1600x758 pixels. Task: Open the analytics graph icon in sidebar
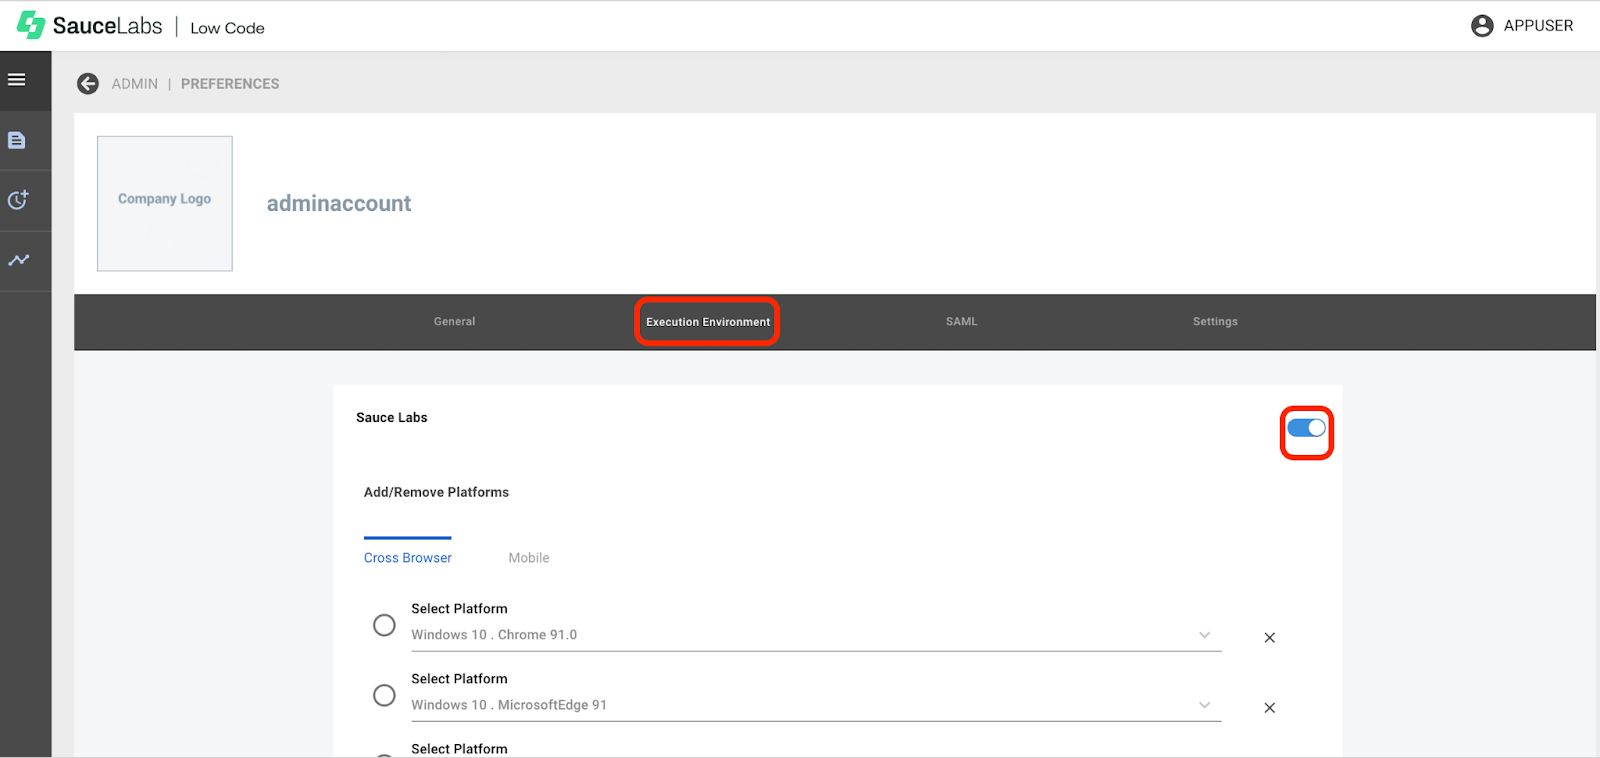coord(18,260)
